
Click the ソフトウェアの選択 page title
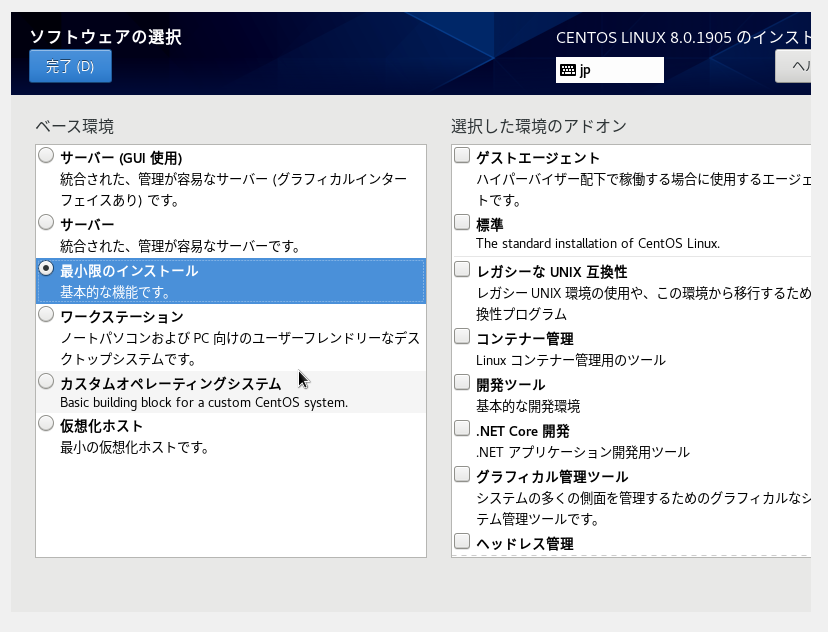[x=106, y=37]
